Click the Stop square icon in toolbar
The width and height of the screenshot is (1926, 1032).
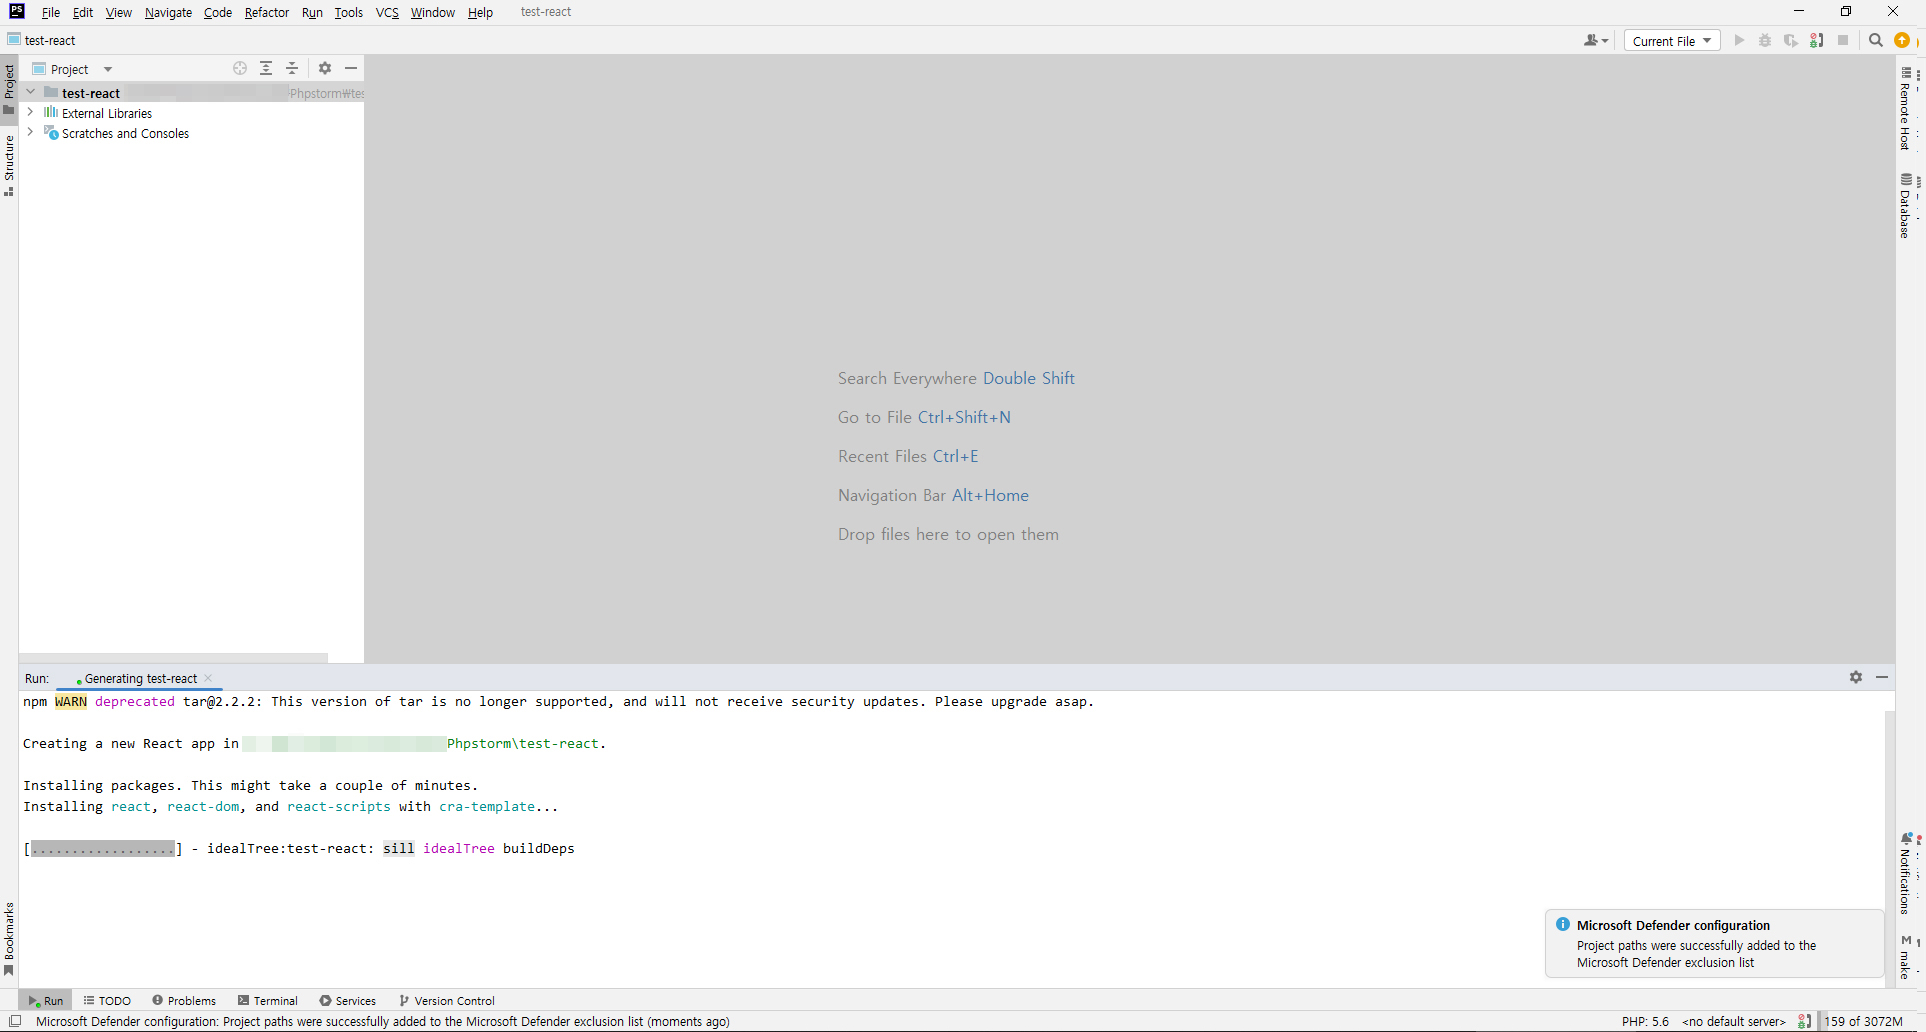click(x=1843, y=41)
